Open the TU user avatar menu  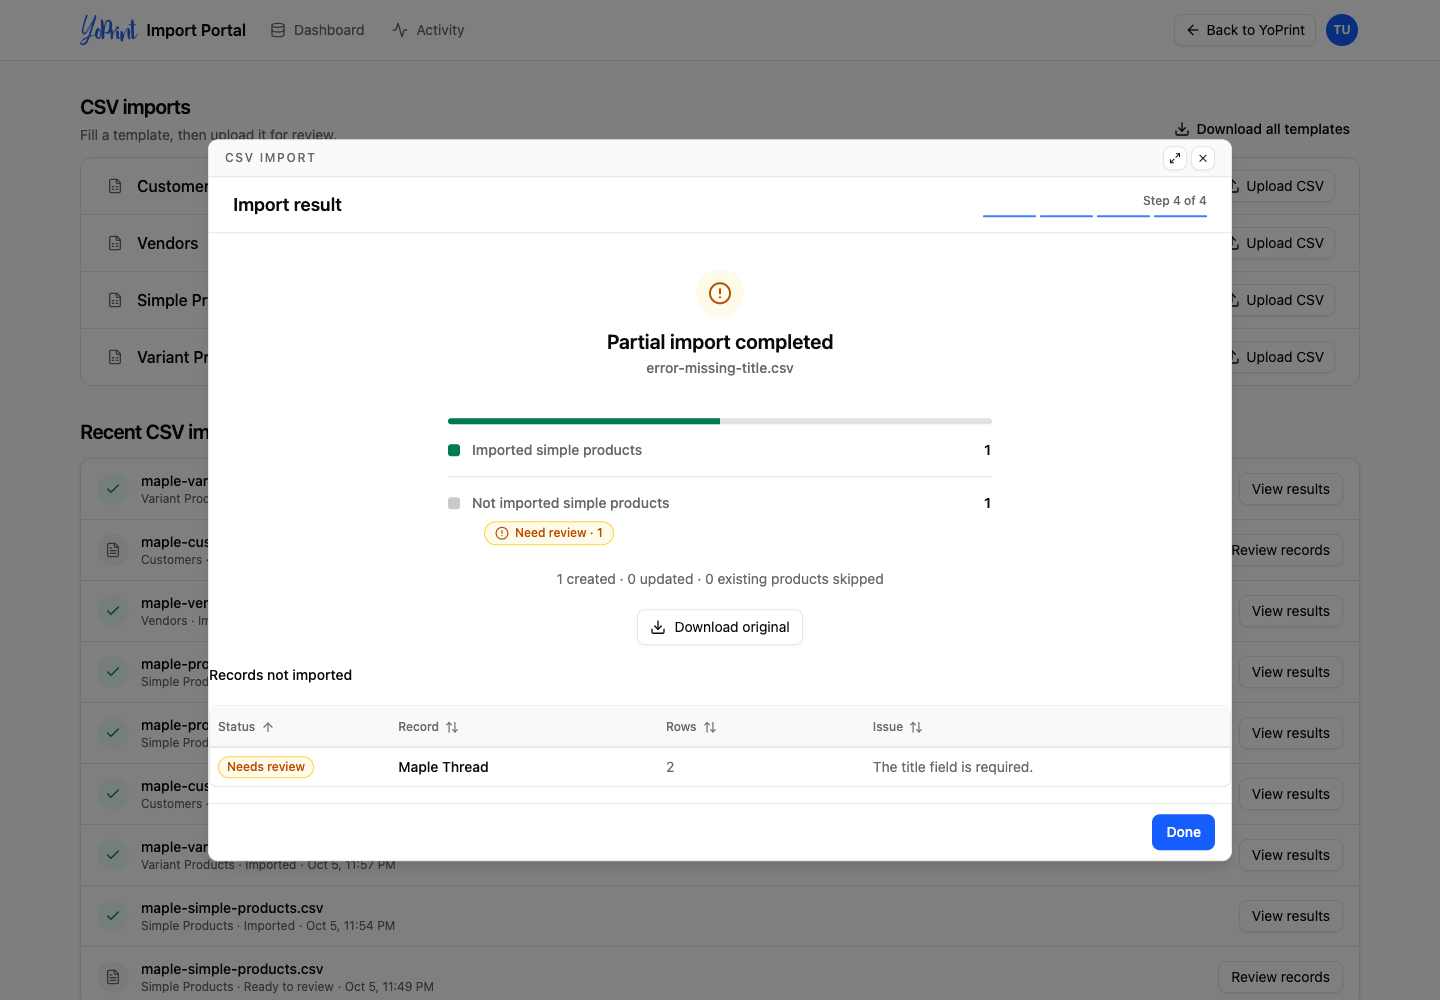coord(1342,30)
